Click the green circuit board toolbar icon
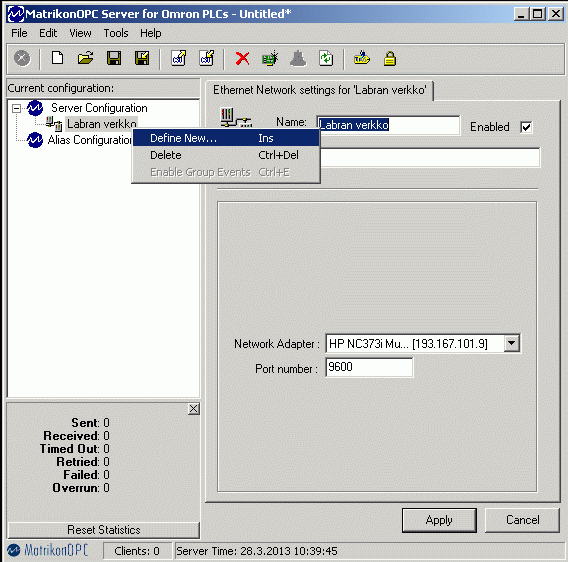Screen dimensions: 568x562 (x=270, y=58)
